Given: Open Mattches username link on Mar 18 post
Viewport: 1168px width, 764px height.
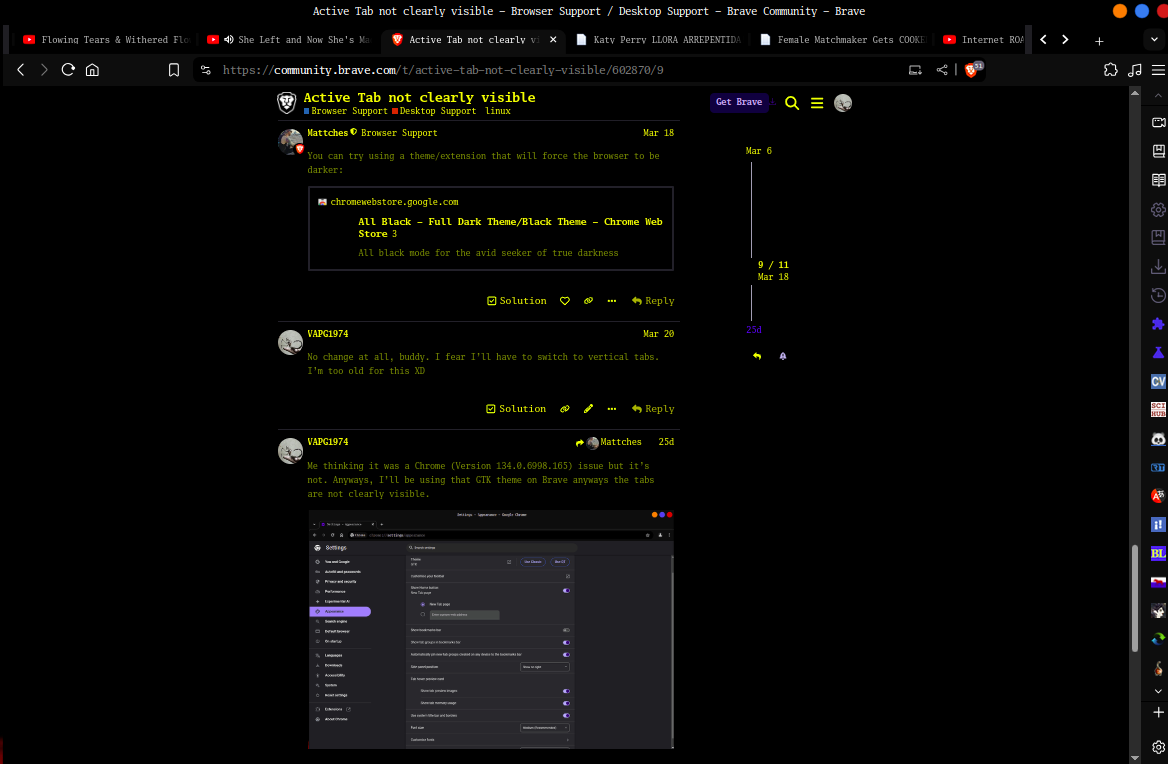Looking at the screenshot, I should (328, 133).
